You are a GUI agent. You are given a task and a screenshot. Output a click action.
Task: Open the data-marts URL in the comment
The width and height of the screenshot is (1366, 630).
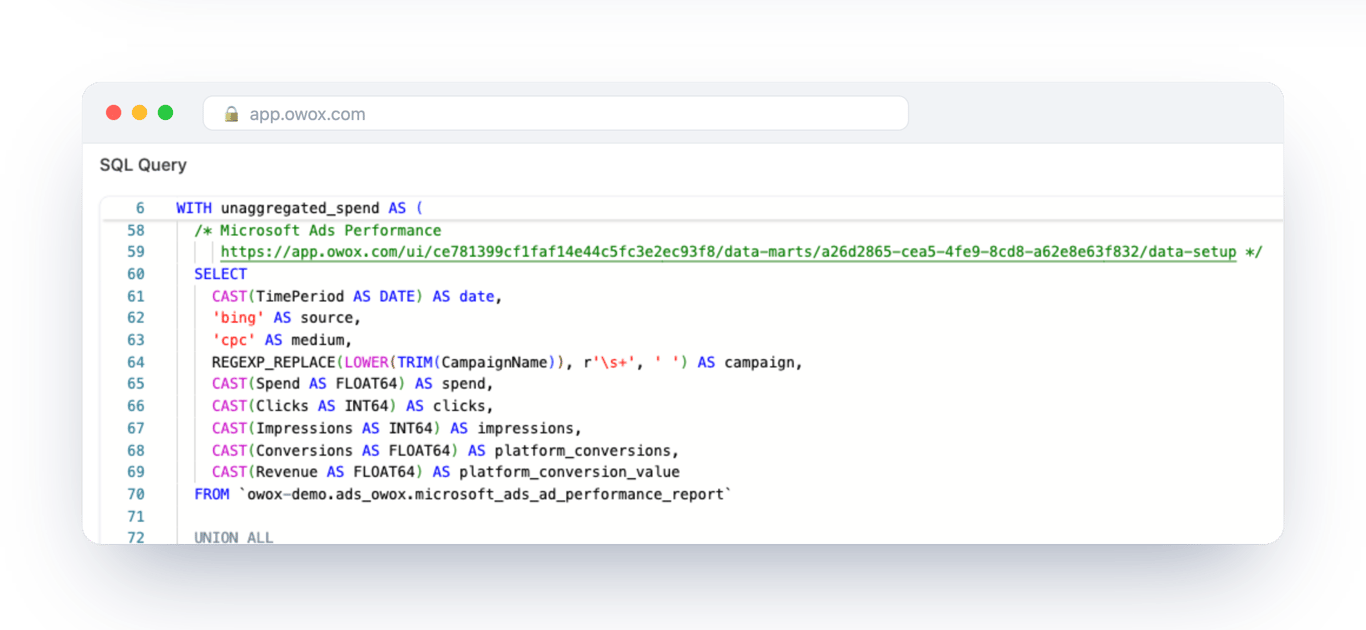coord(728,252)
